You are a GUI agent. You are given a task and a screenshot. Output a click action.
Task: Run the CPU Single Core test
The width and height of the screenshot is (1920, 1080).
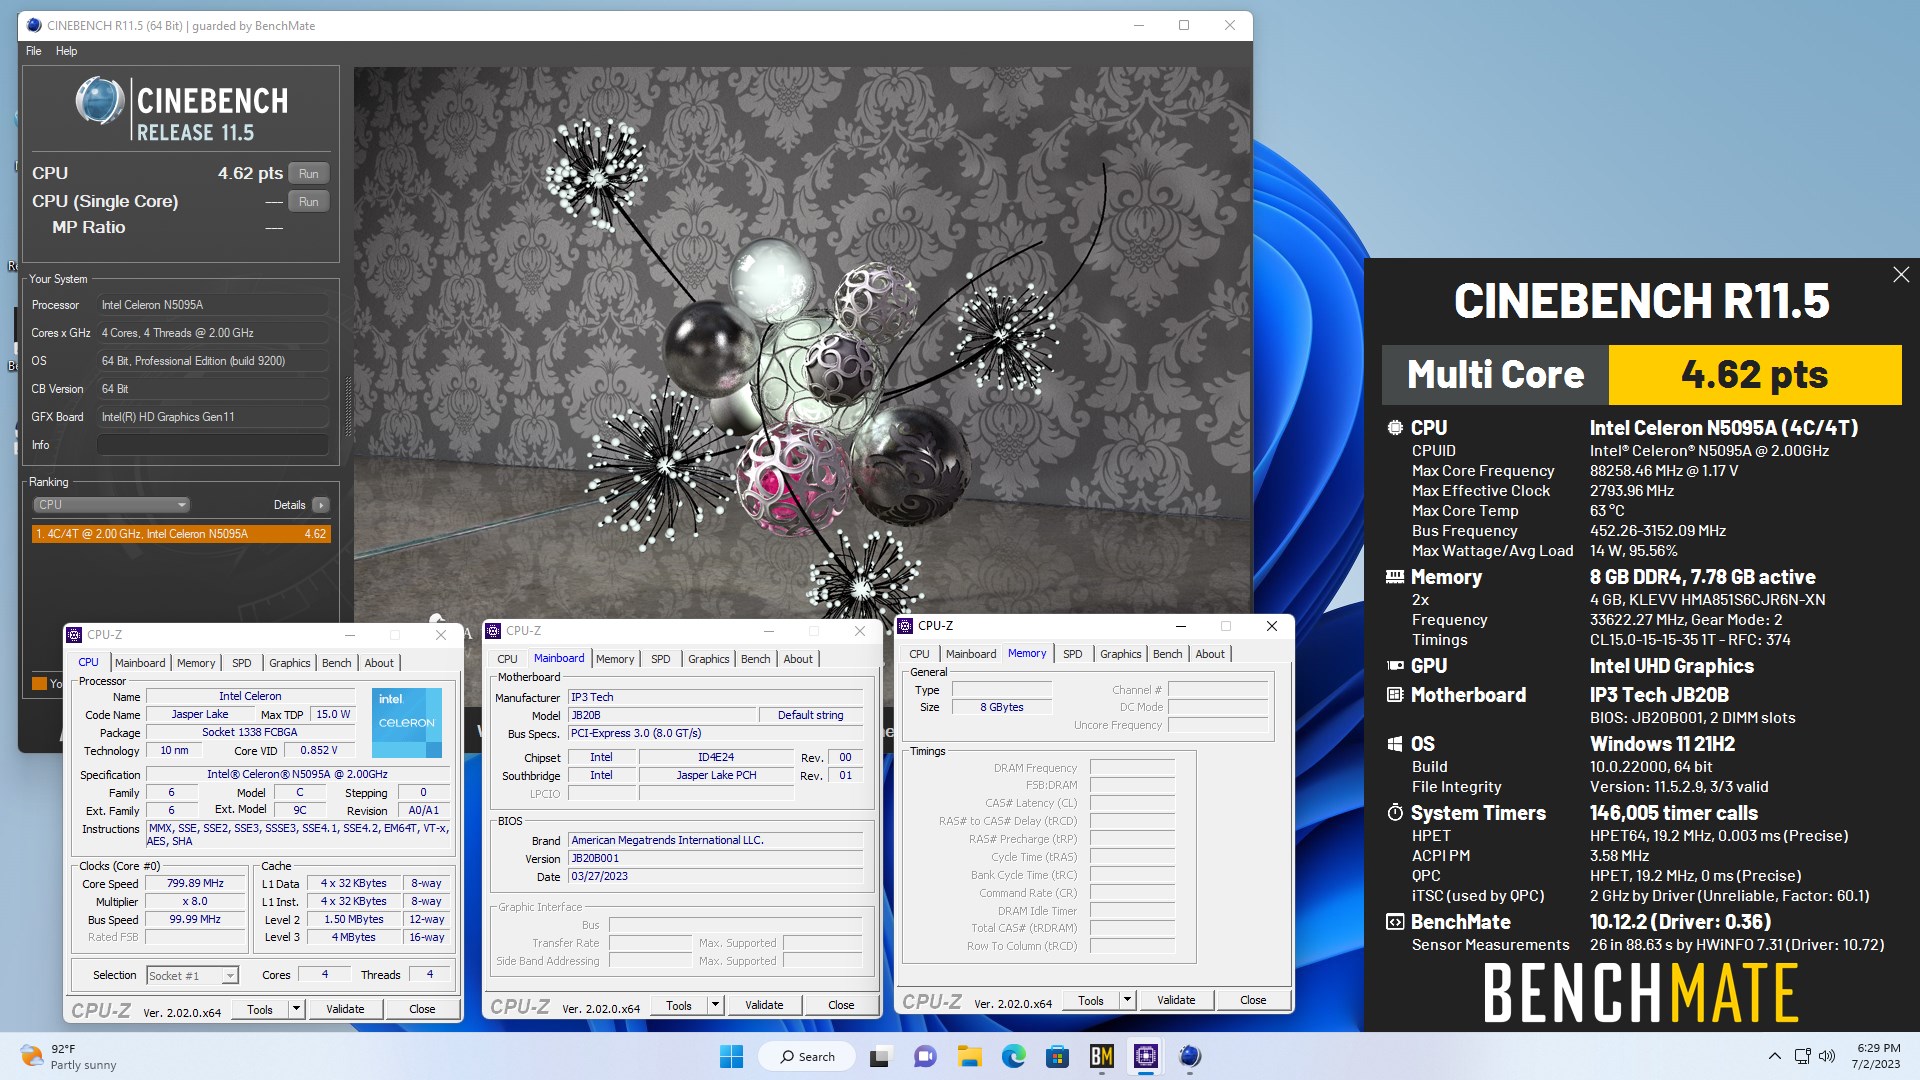point(309,202)
